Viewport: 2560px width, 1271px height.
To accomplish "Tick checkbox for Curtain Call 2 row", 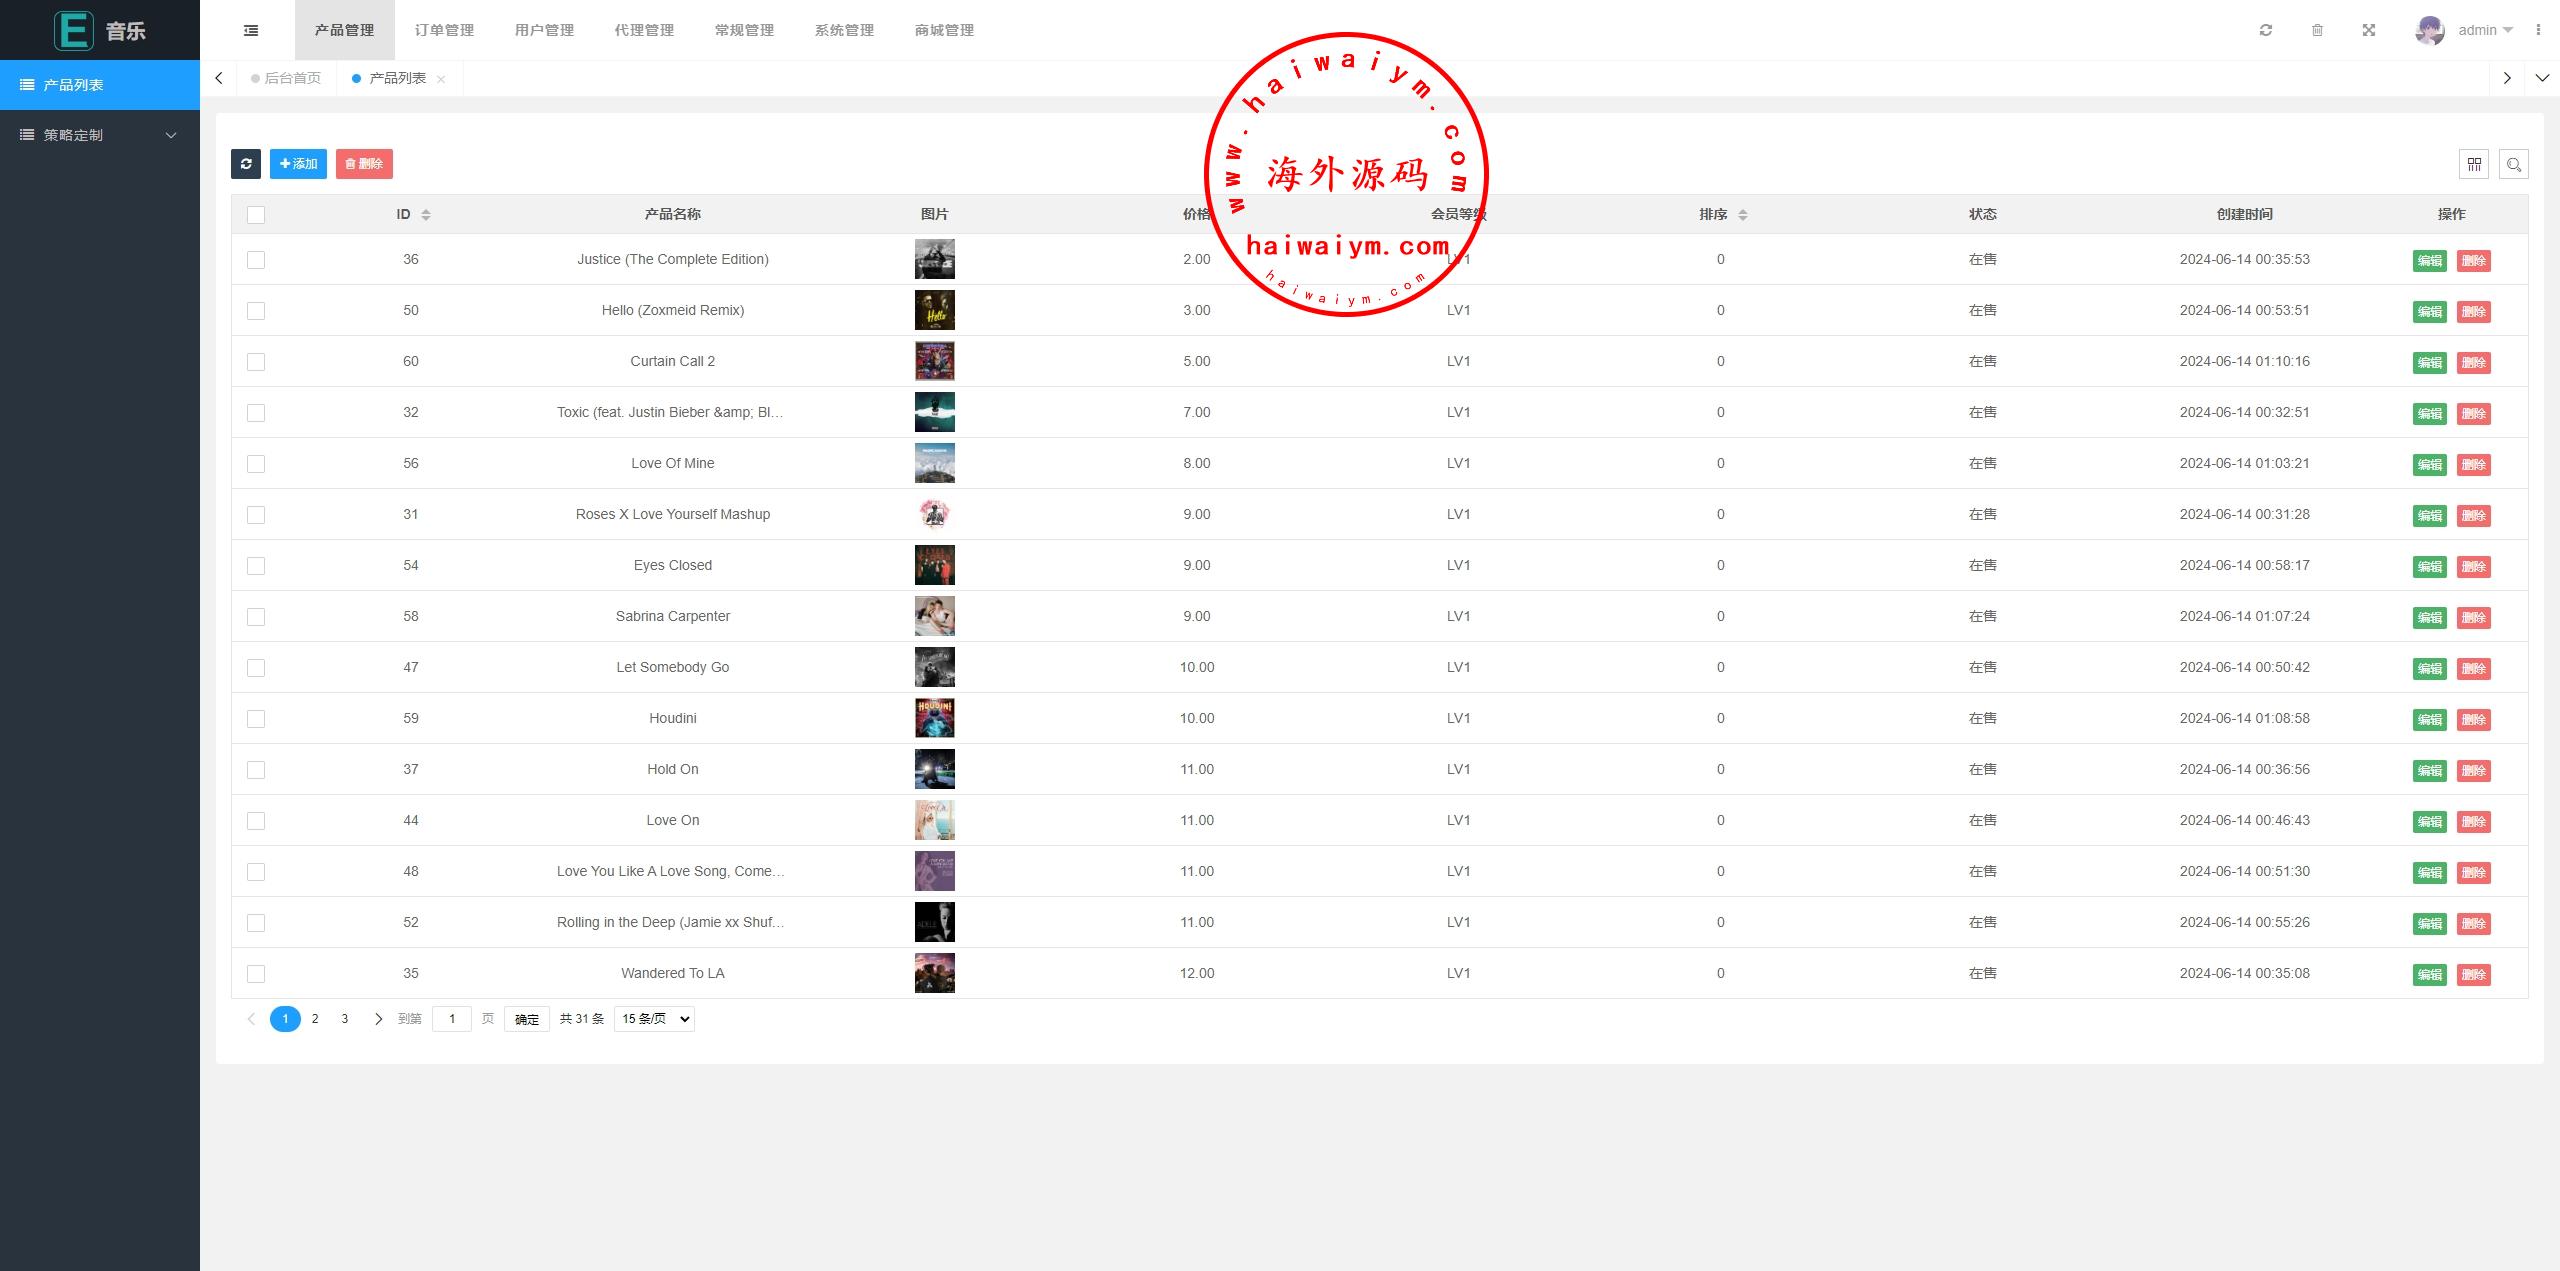I will point(256,362).
